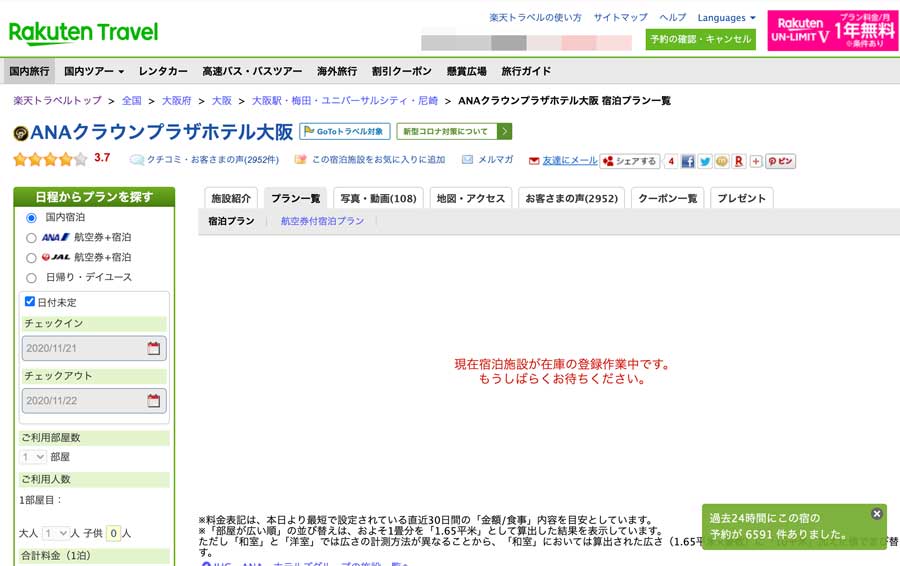Open the 大人 adult count dropdown

pyautogui.click(x=56, y=533)
